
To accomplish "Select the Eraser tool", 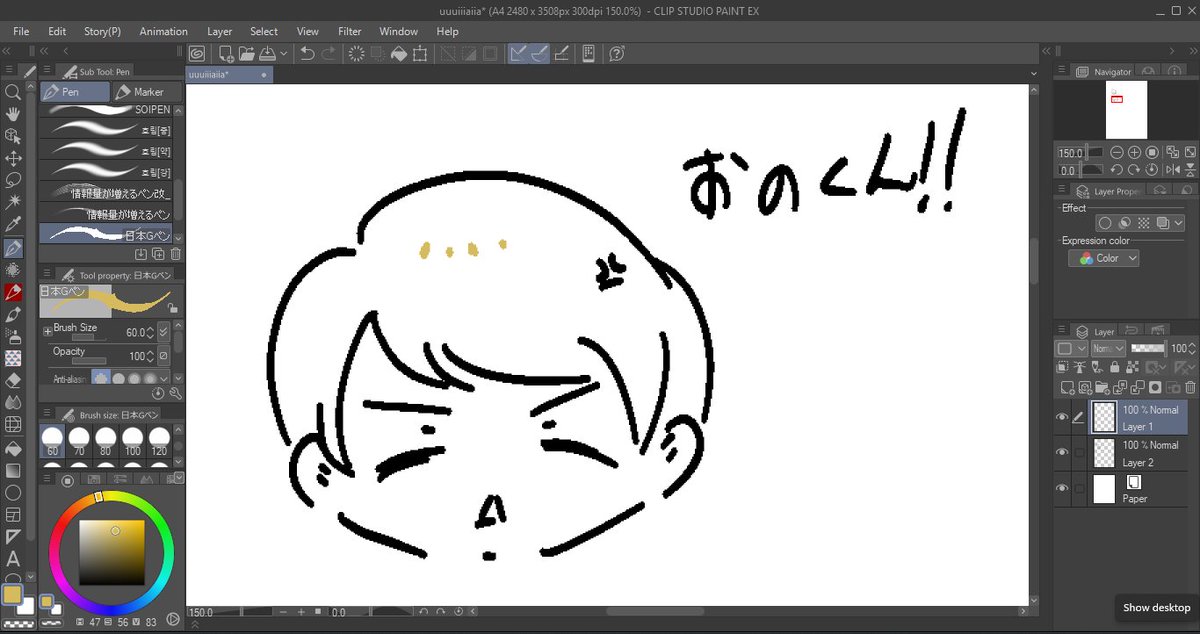I will tap(13, 381).
